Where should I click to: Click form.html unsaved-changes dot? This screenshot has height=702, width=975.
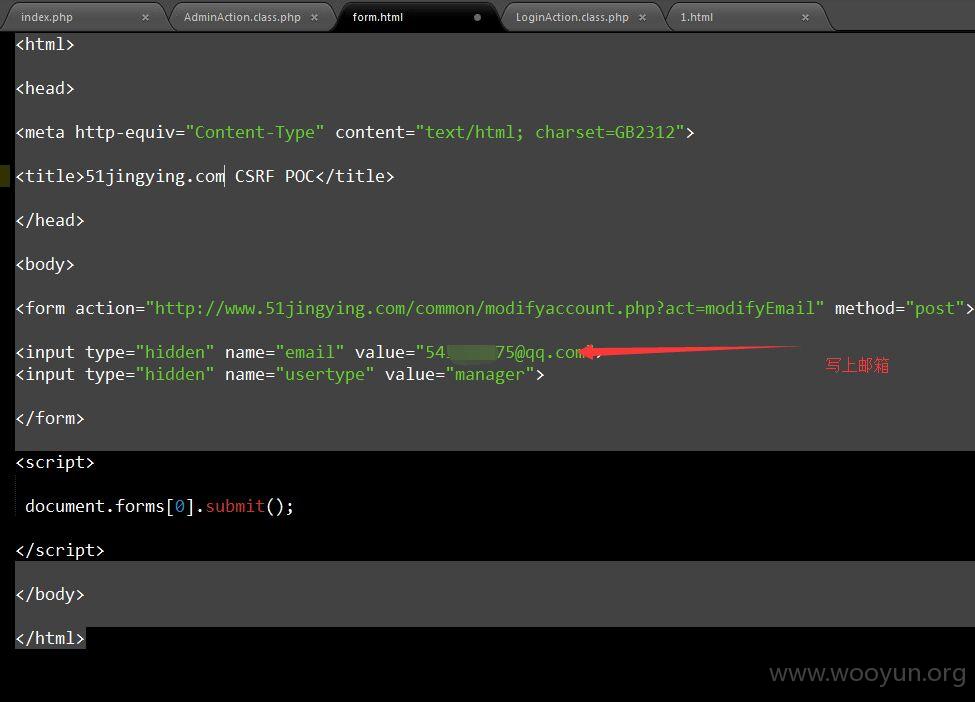(x=477, y=17)
